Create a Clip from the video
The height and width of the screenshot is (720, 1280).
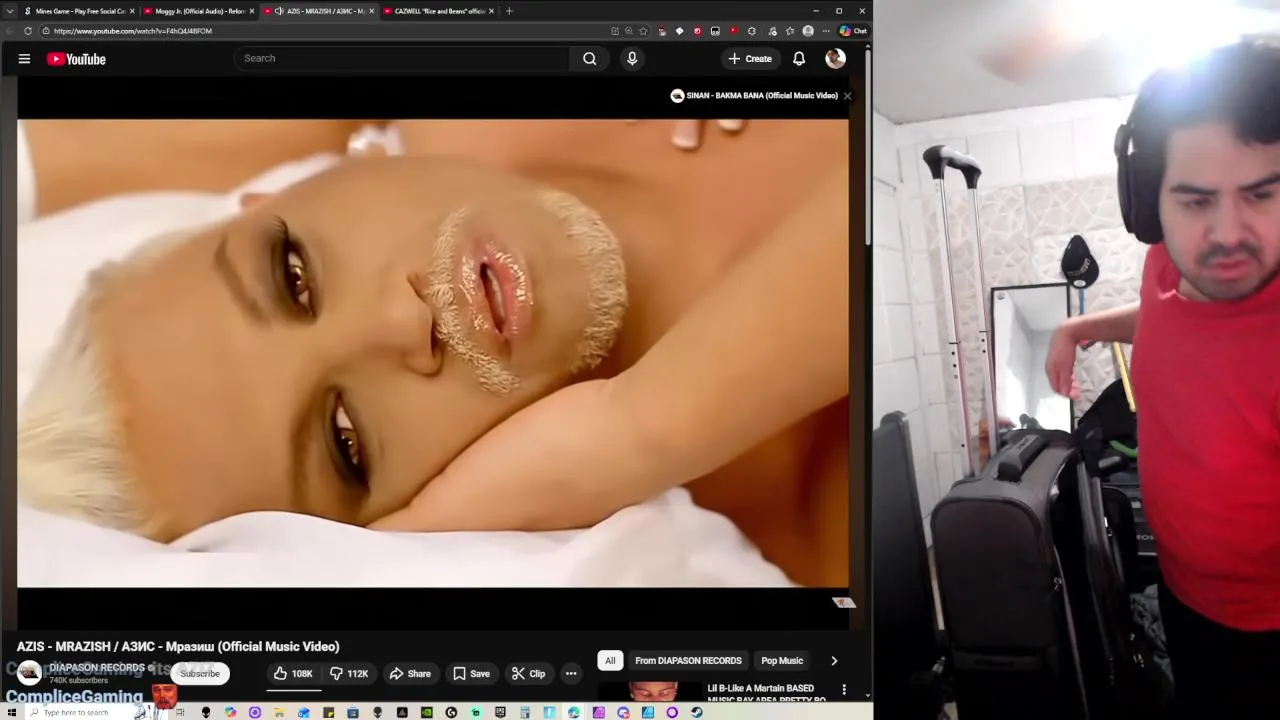pyautogui.click(x=529, y=674)
